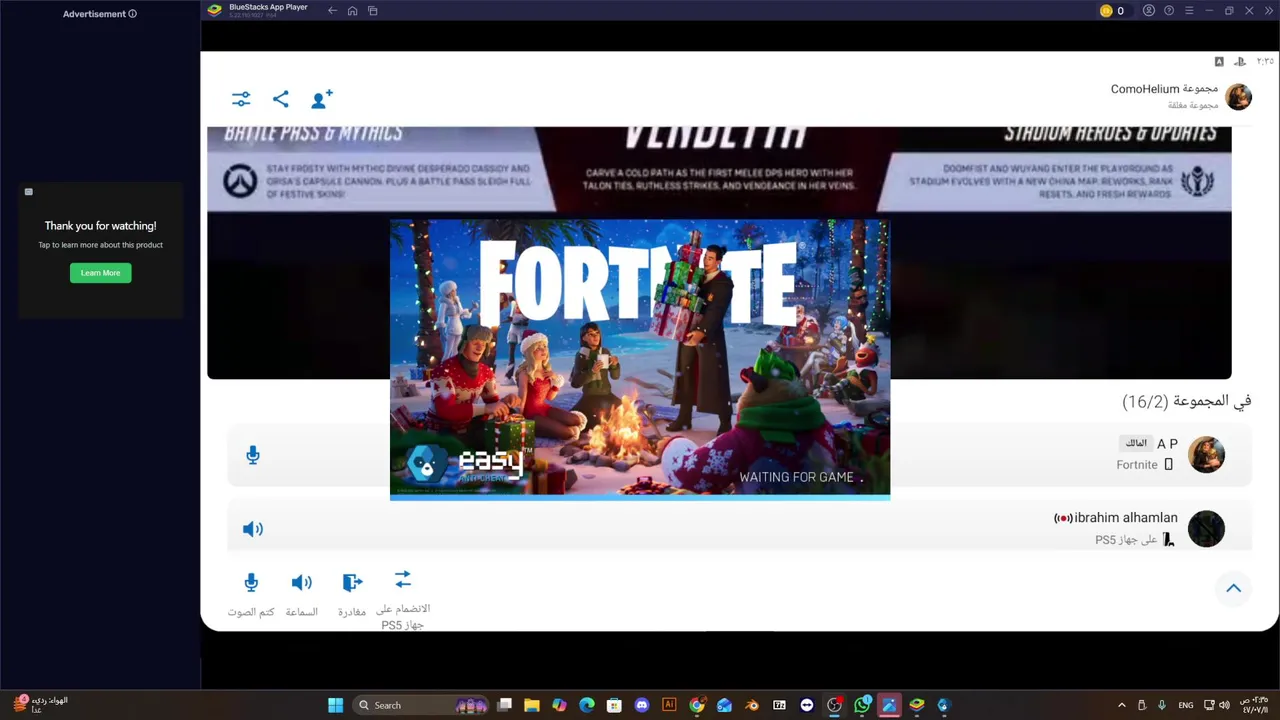Click A P's Fortnite game label
The width and height of the screenshot is (1280, 720).
click(x=1137, y=465)
